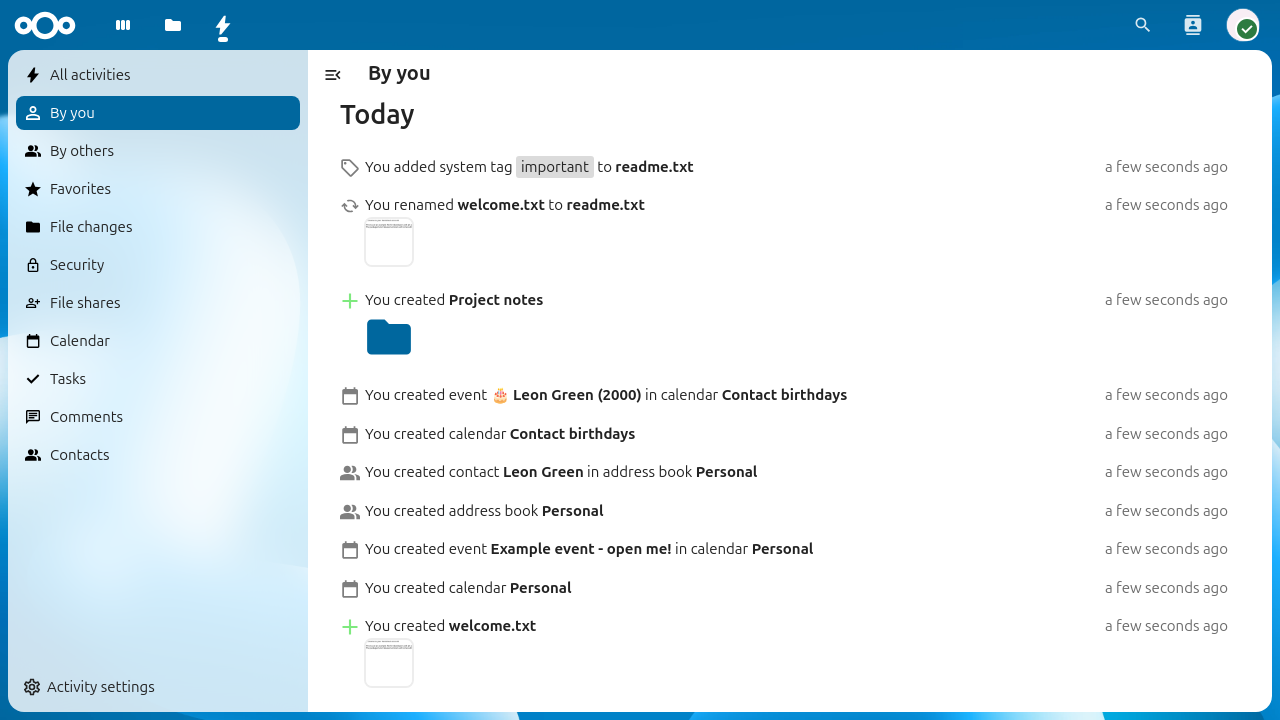Show File changes activities
The height and width of the screenshot is (720, 1280).
(91, 227)
